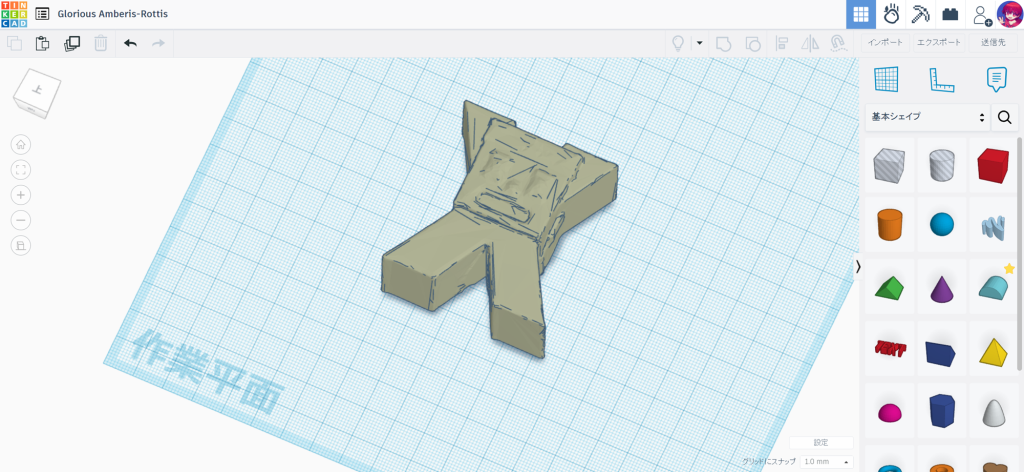Invite collaborators with add person icon
Viewport: 1024px width, 472px height.
coord(981,14)
